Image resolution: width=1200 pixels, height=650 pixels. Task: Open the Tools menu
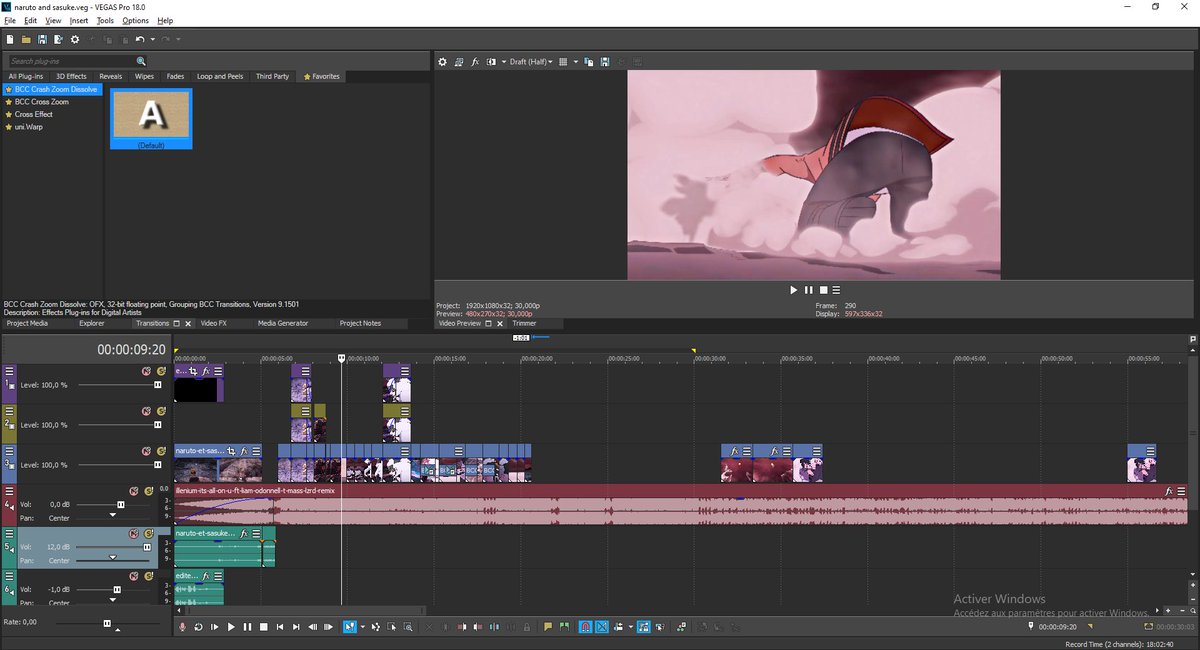[x=105, y=20]
